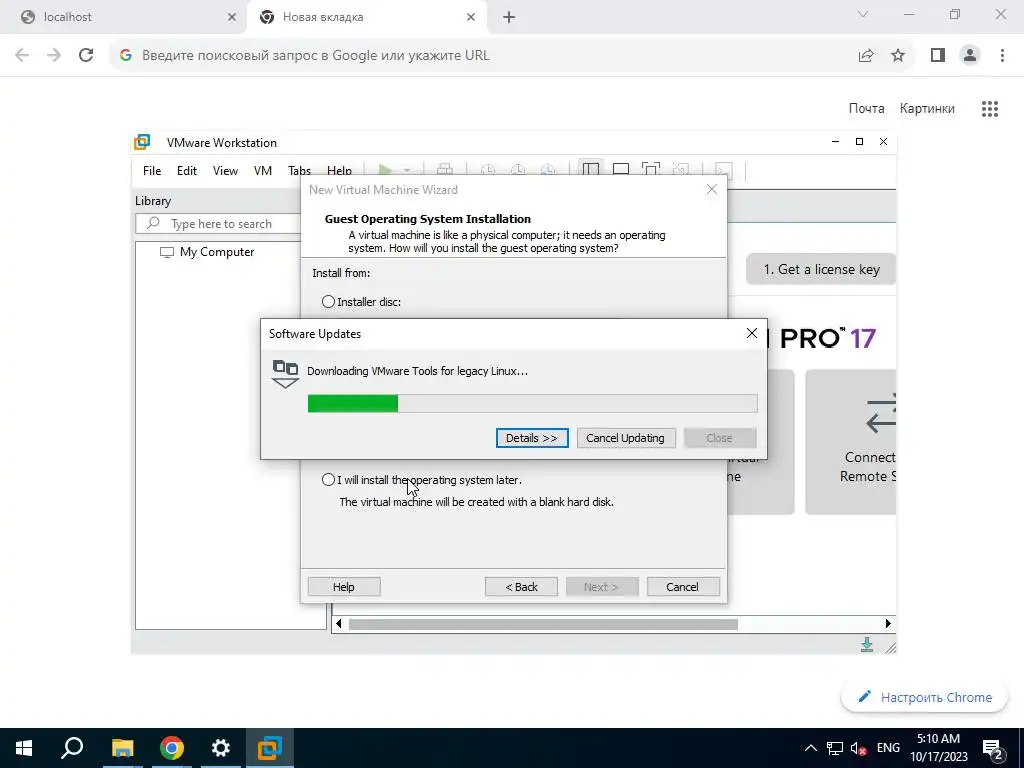Go back with the < Back button
Viewport: 1024px width, 768px height.
521,586
